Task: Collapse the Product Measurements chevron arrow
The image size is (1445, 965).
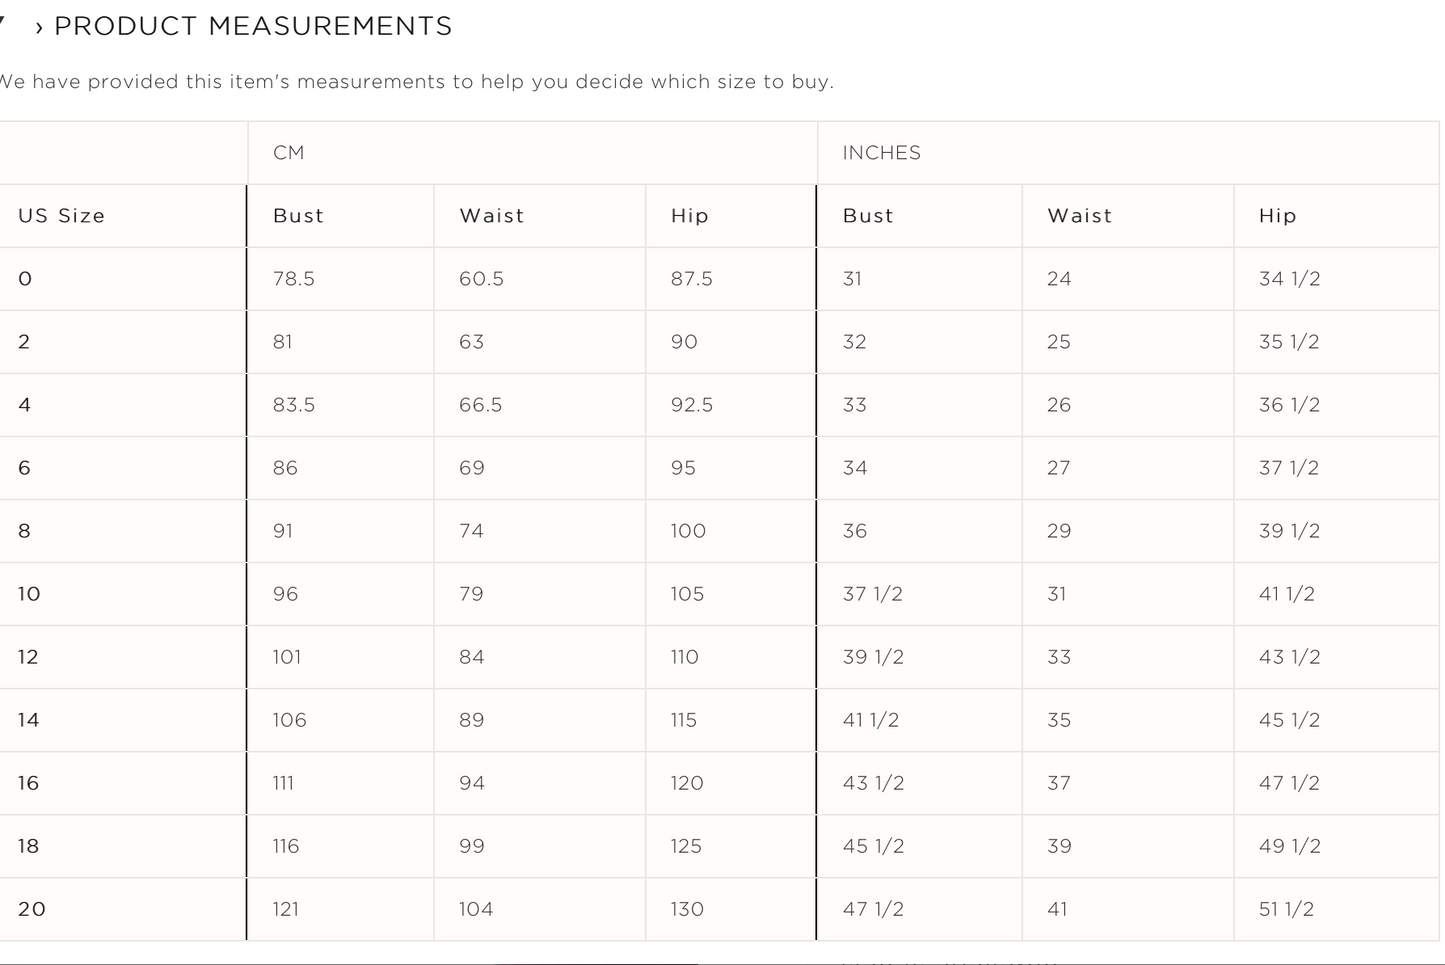Action: (x=39, y=27)
